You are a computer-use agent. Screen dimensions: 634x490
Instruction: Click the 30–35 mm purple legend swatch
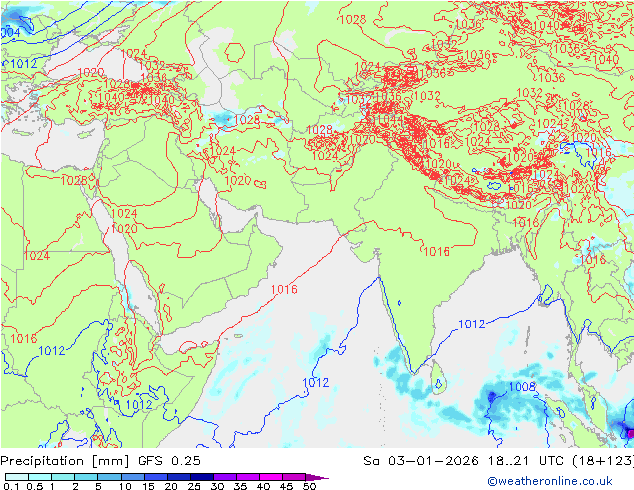224,477
